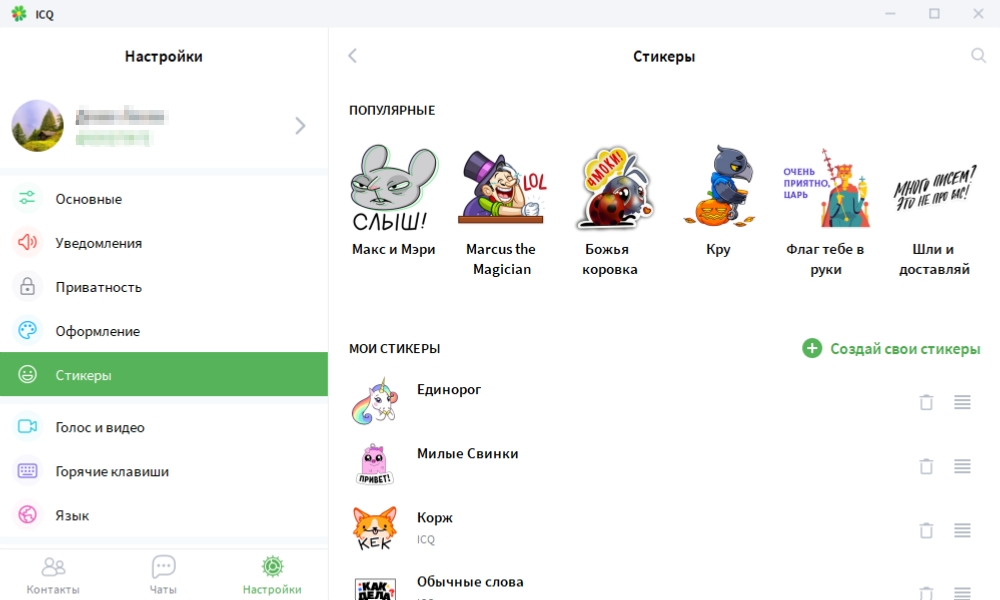Open the Милые Свинки pack row
1000x600 pixels.
[665, 466]
